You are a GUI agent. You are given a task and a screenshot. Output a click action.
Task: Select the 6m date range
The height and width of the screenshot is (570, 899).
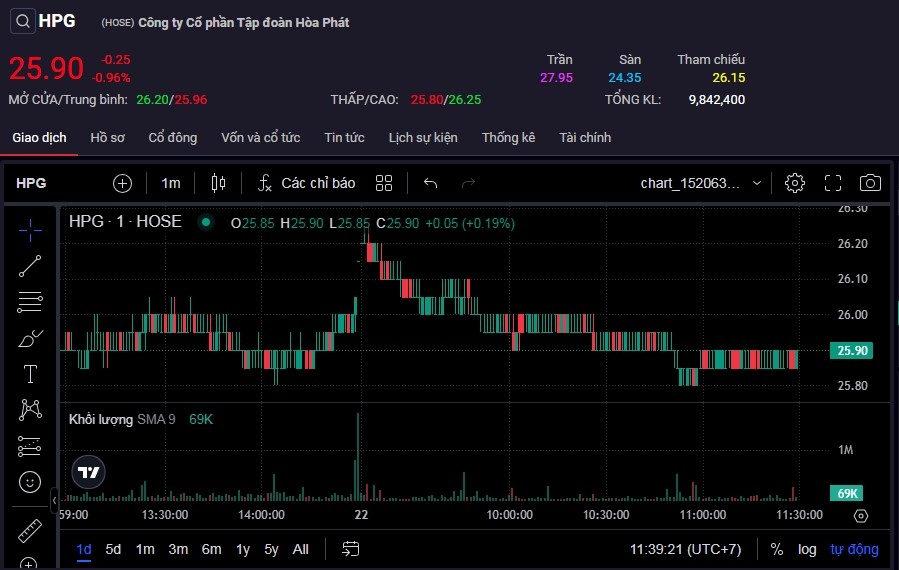click(211, 549)
